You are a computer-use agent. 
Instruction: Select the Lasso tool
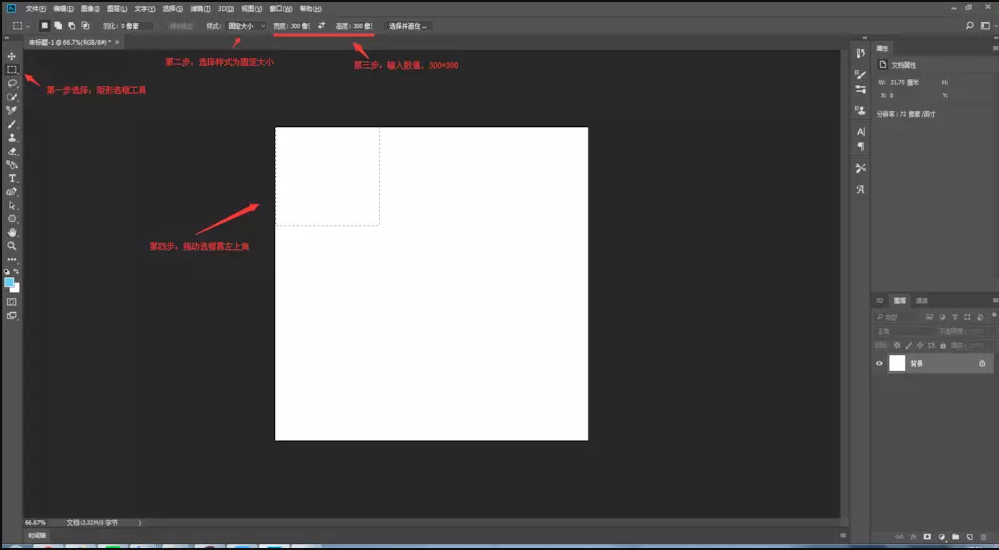[11, 83]
